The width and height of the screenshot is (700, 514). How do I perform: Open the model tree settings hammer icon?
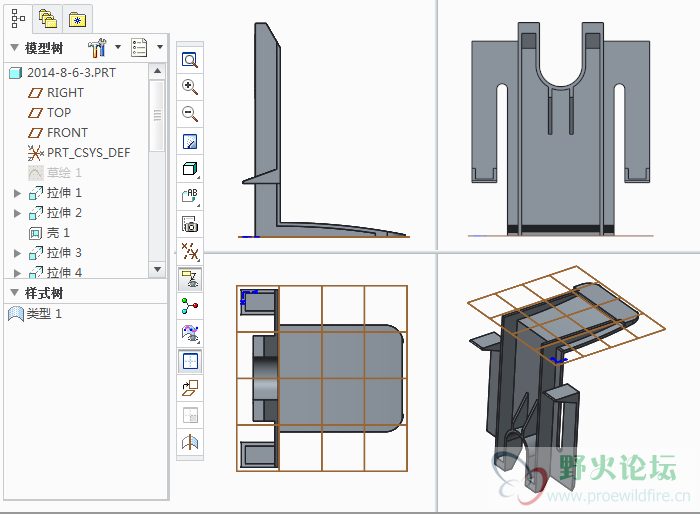(97, 48)
